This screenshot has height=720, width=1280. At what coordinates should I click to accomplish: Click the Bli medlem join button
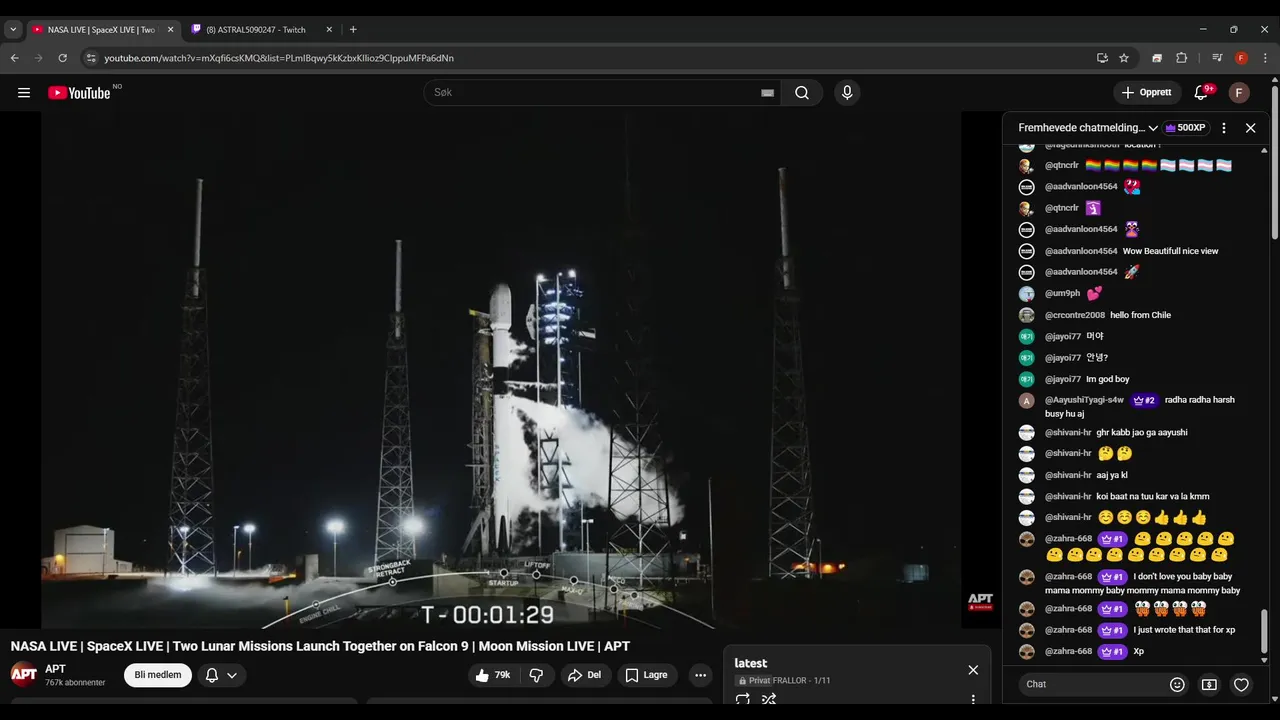coord(158,675)
